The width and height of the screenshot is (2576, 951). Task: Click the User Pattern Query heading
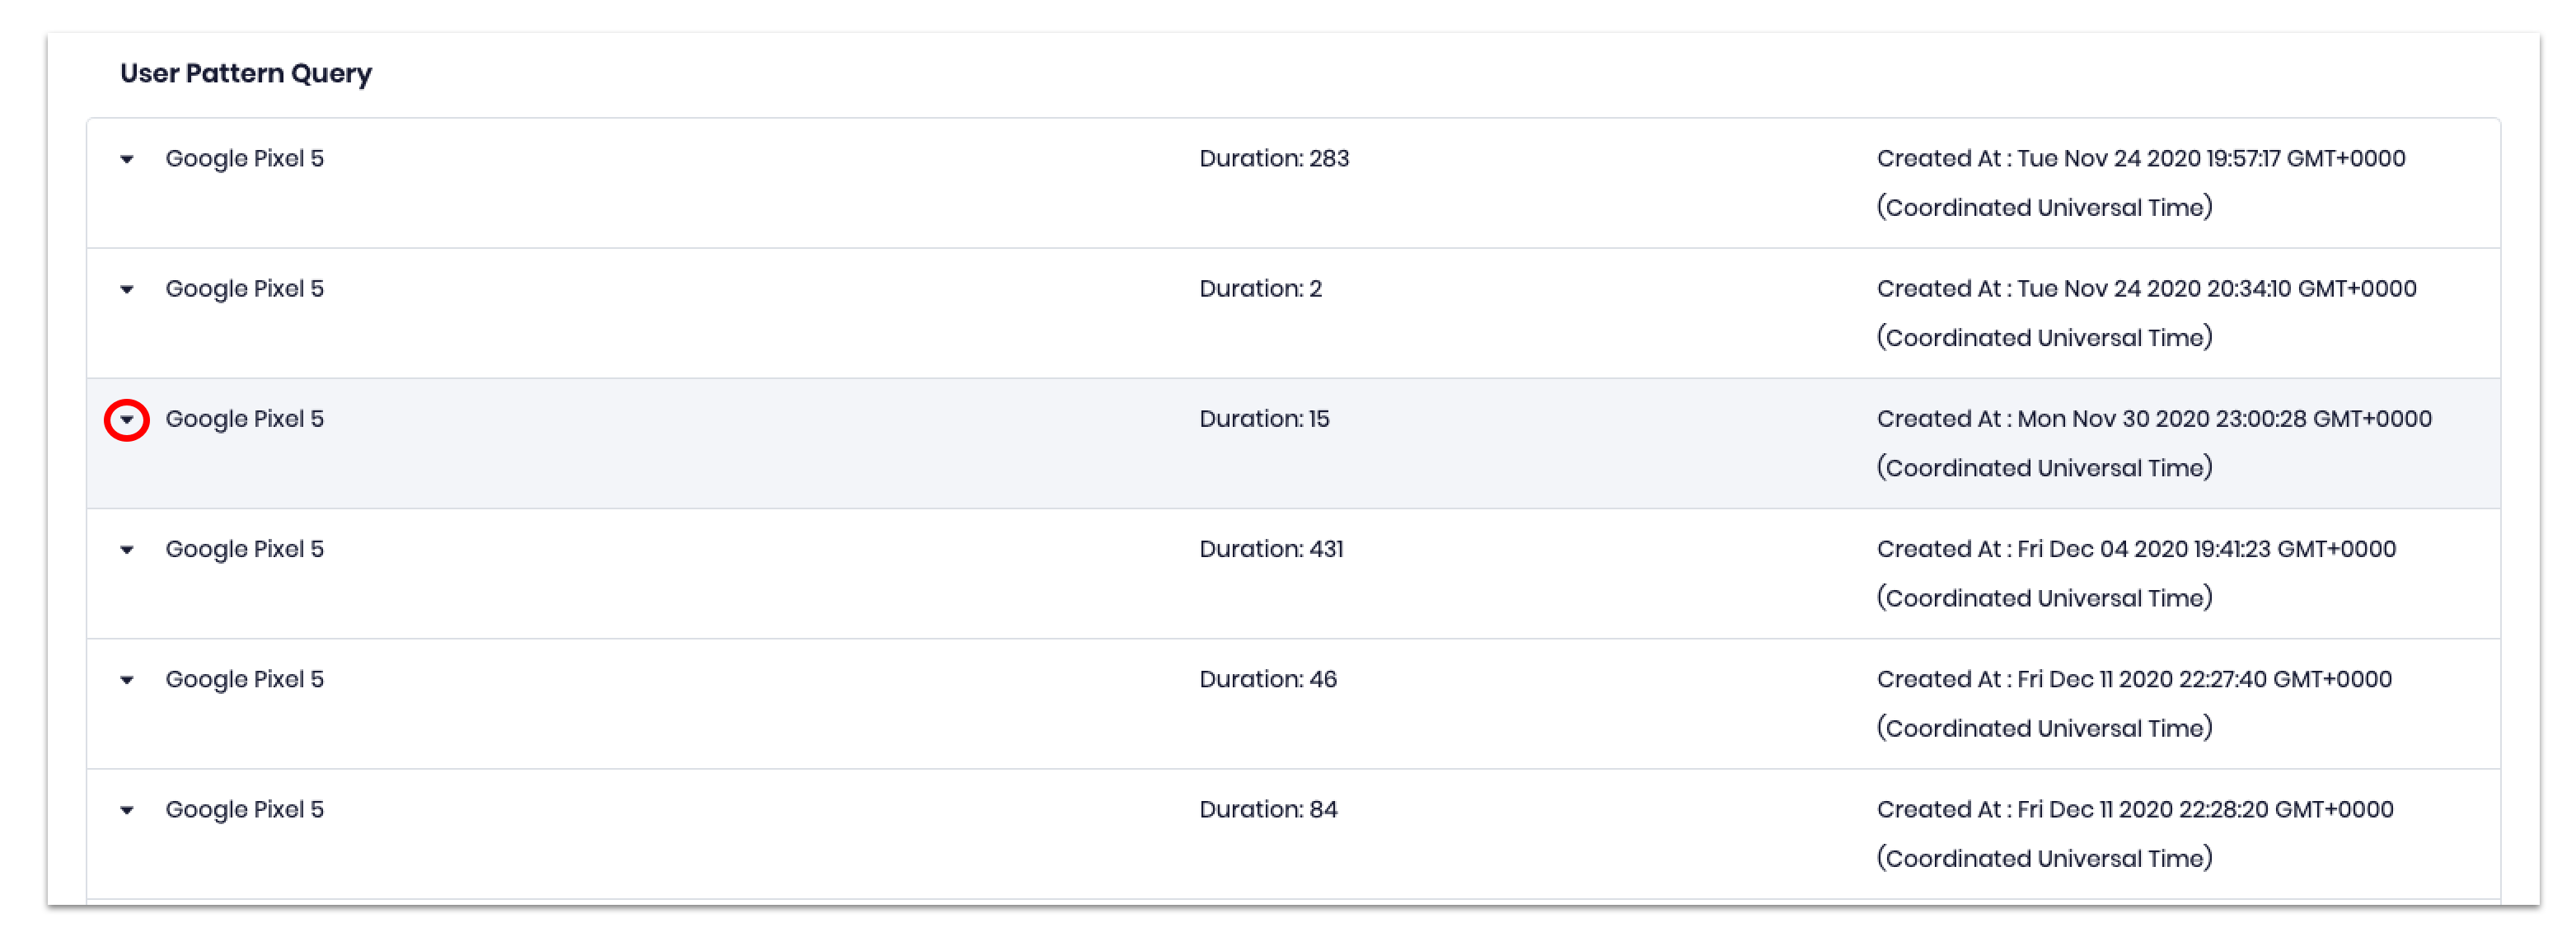pyautogui.click(x=246, y=73)
